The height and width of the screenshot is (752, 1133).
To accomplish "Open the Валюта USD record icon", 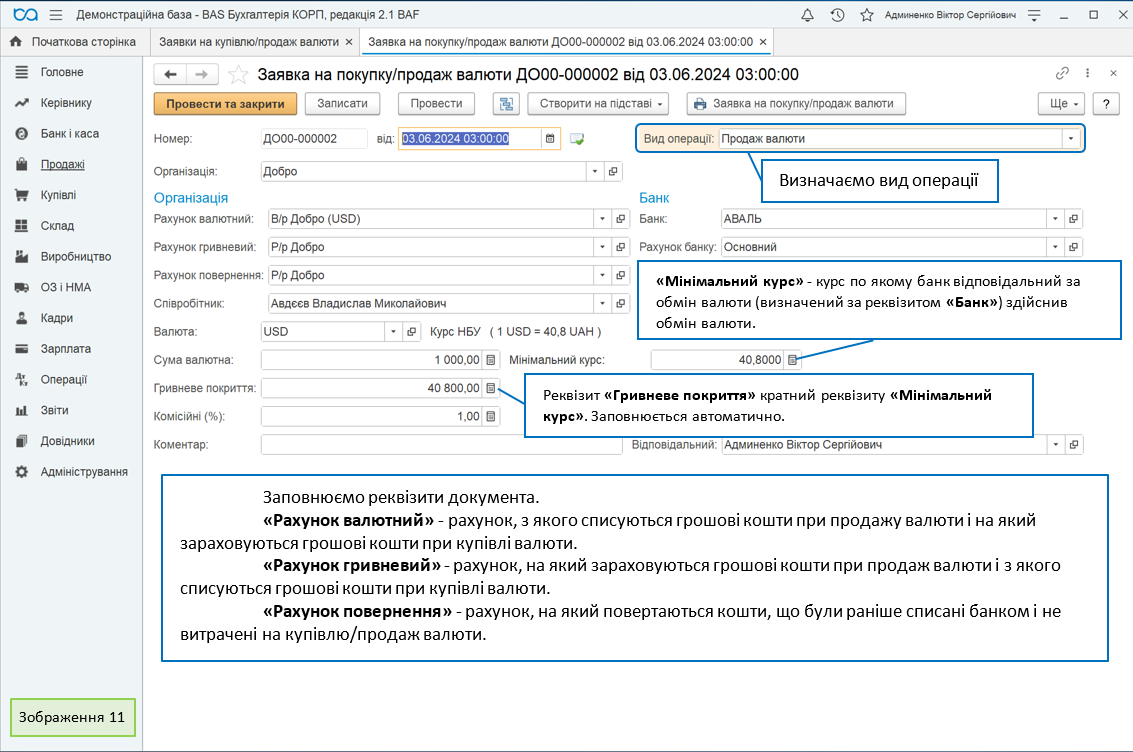I will 411,332.
